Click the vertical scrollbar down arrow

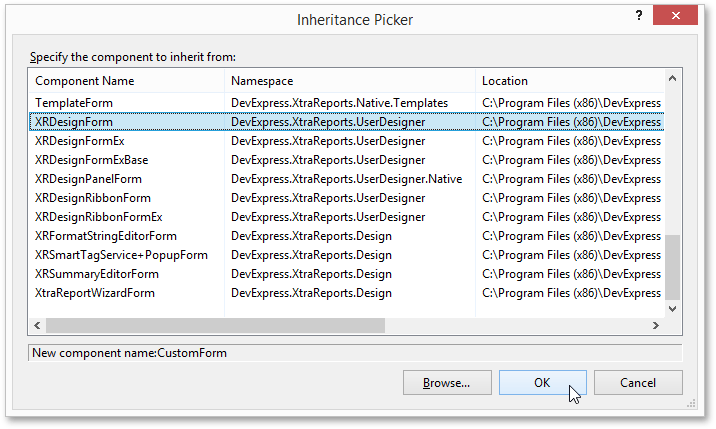tap(672, 308)
